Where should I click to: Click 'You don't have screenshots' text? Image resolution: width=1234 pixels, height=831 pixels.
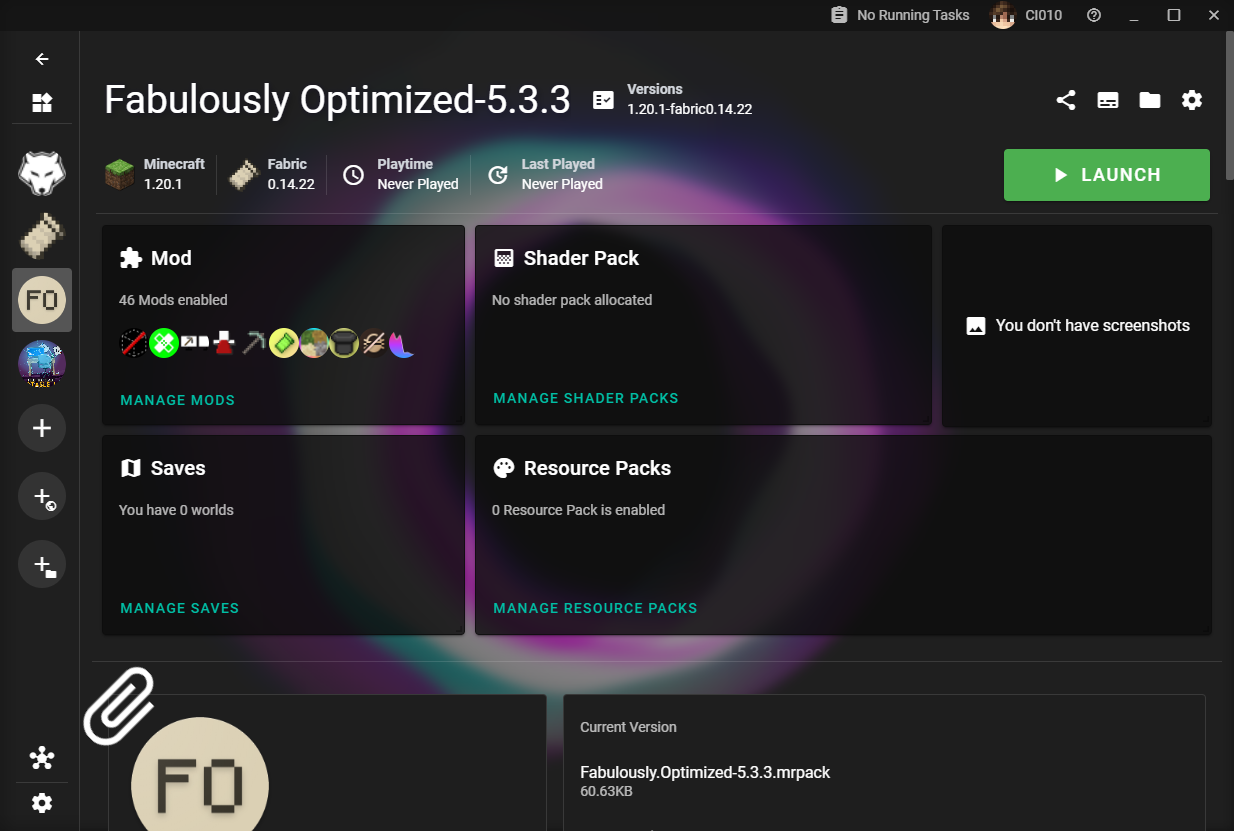pos(1093,325)
